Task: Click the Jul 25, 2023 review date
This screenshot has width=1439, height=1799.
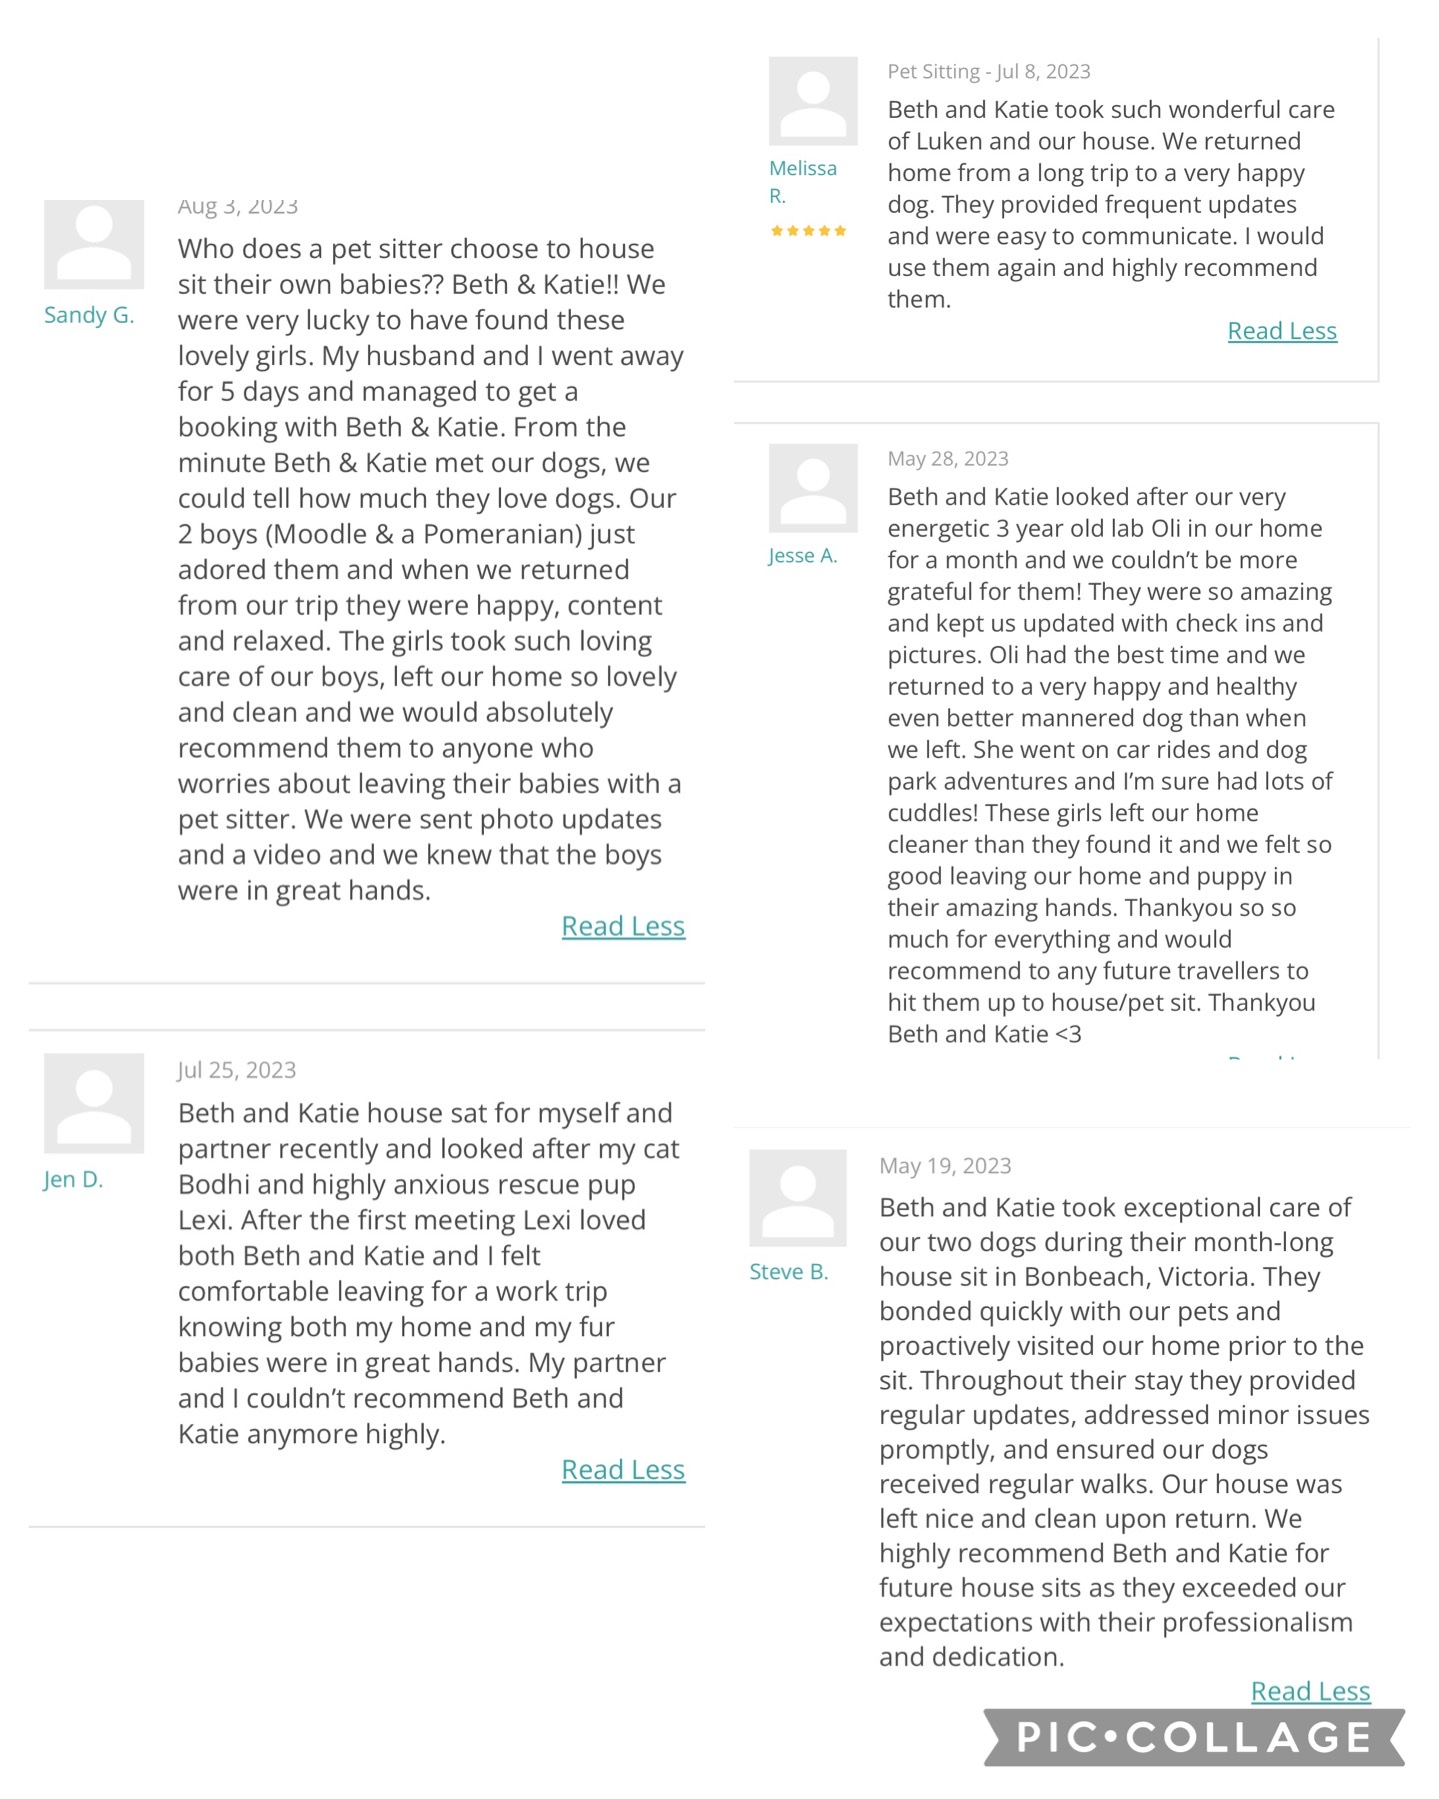Action: (237, 1070)
